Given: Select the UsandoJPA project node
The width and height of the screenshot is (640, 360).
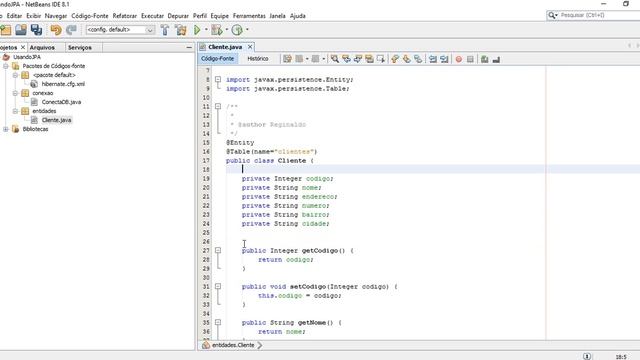Looking at the screenshot, I should (27, 57).
